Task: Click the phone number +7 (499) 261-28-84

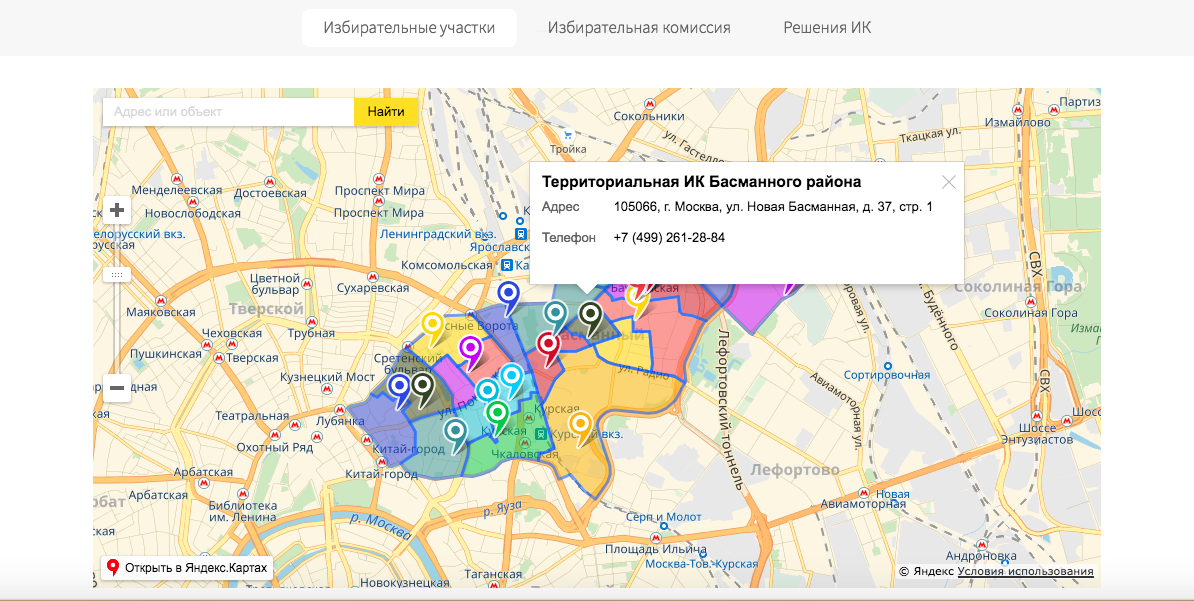Action: (x=669, y=238)
